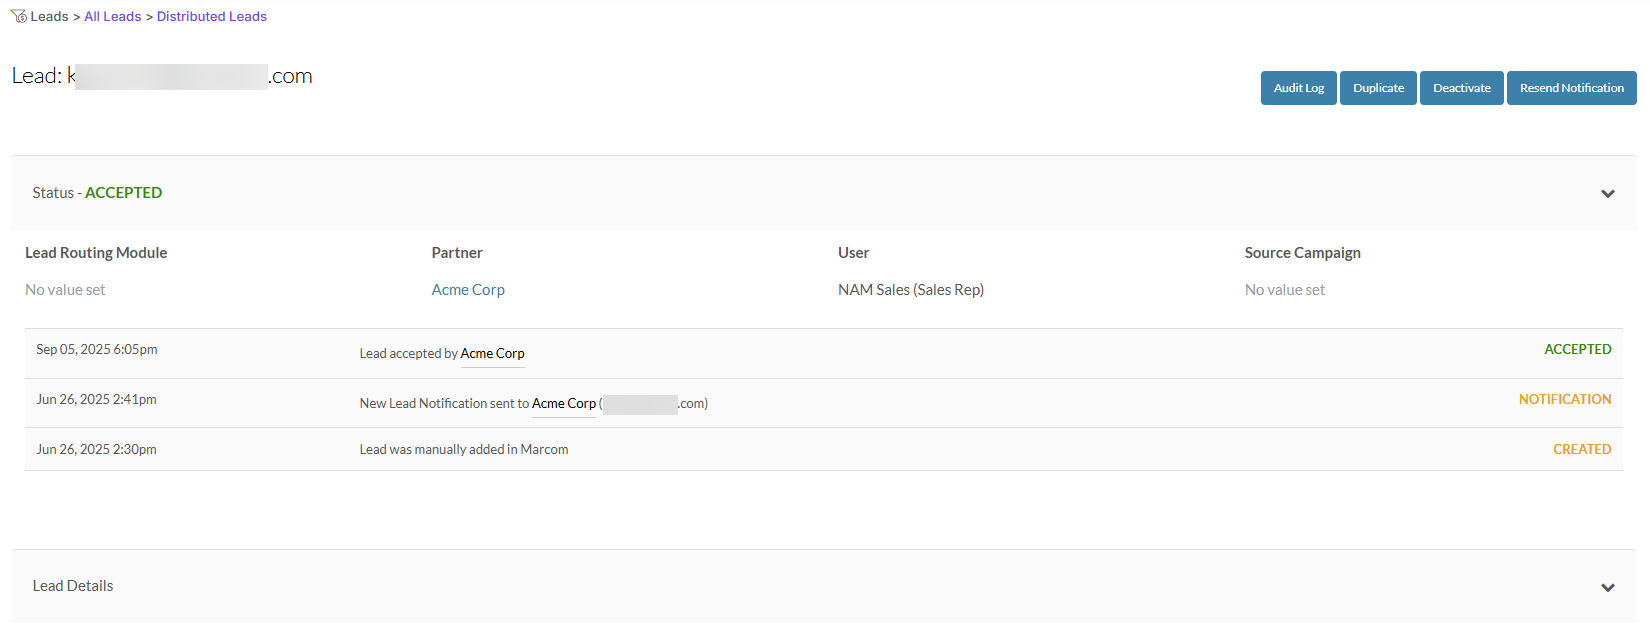This screenshot has width=1650, height=627.
Task: Click Lead was manually added in Marcom
Action: (x=464, y=450)
